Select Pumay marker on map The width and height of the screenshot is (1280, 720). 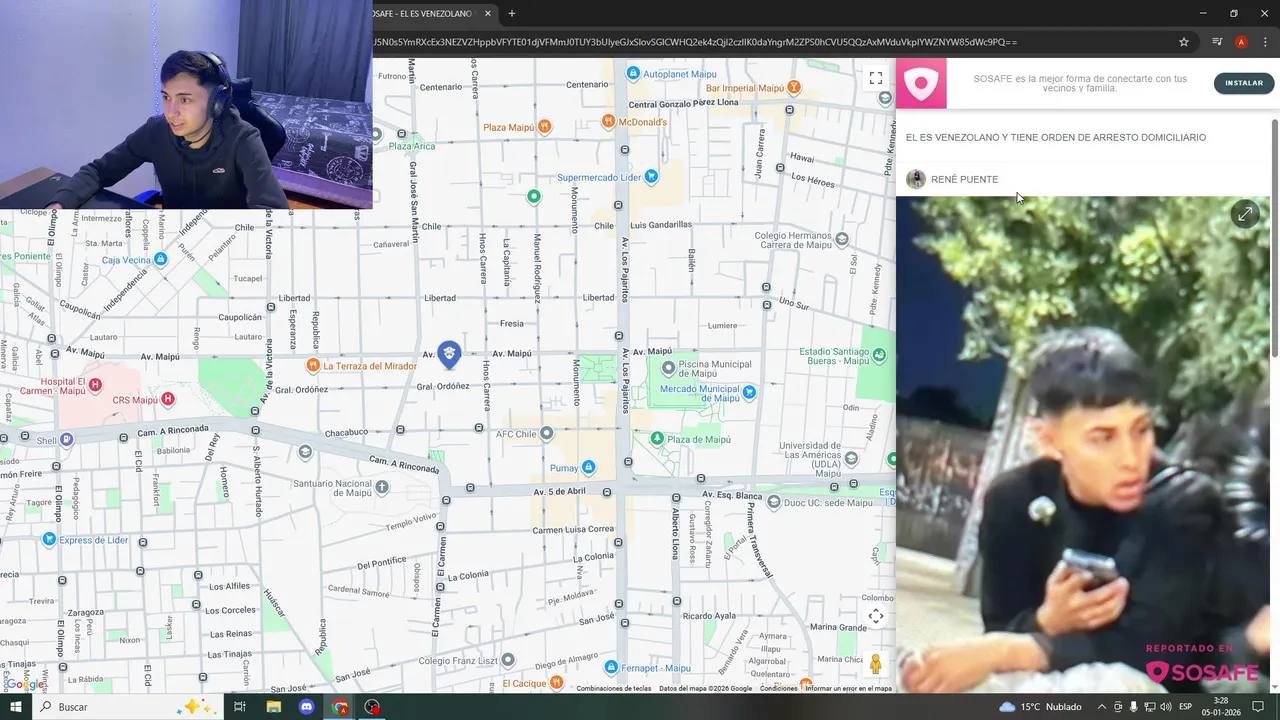tap(588, 467)
